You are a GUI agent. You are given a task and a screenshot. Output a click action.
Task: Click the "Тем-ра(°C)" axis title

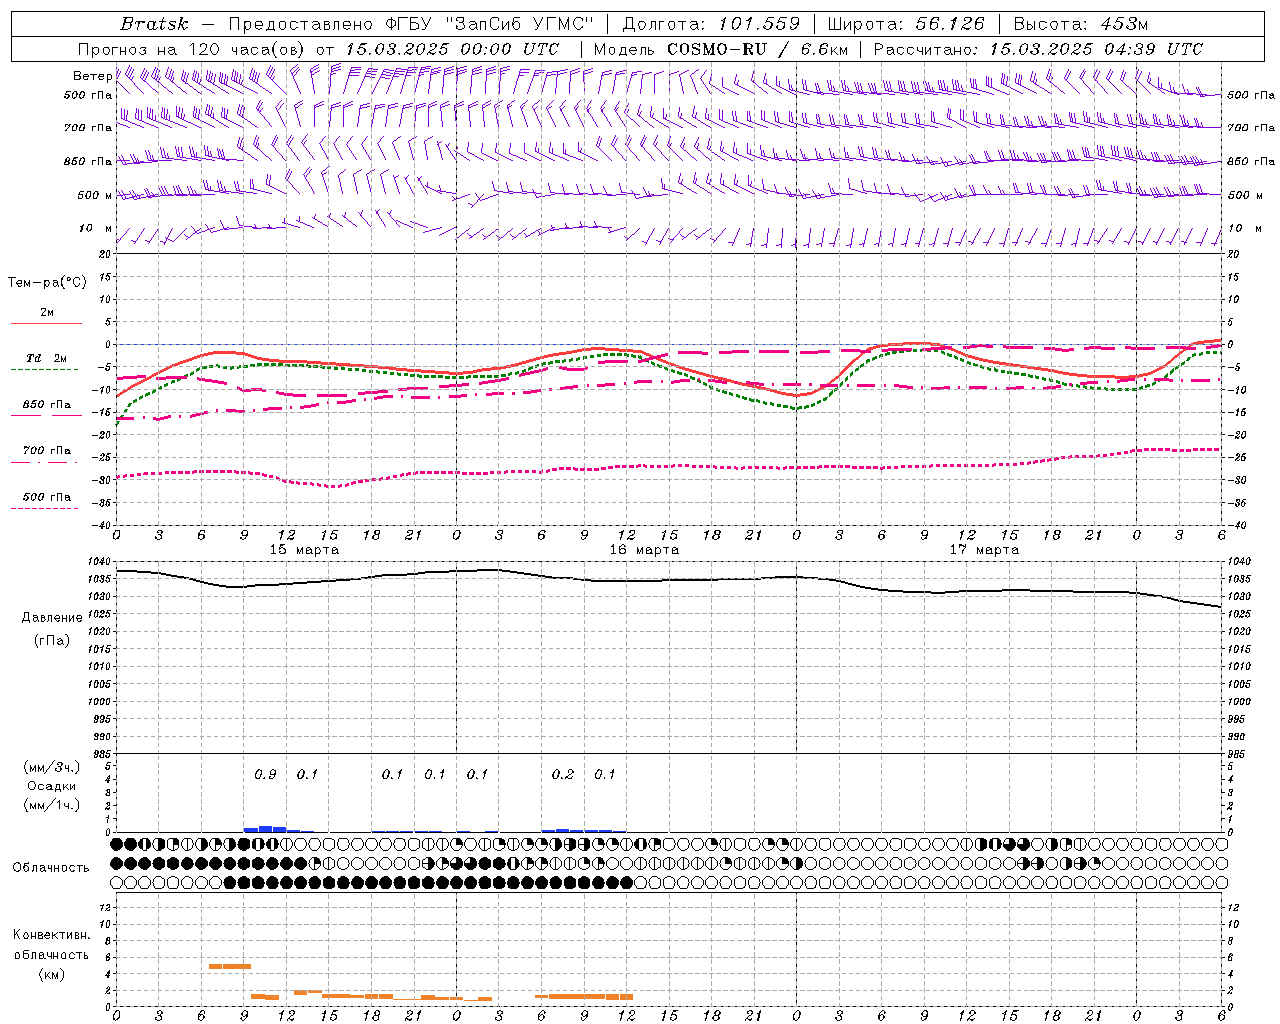click(x=47, y=283)
